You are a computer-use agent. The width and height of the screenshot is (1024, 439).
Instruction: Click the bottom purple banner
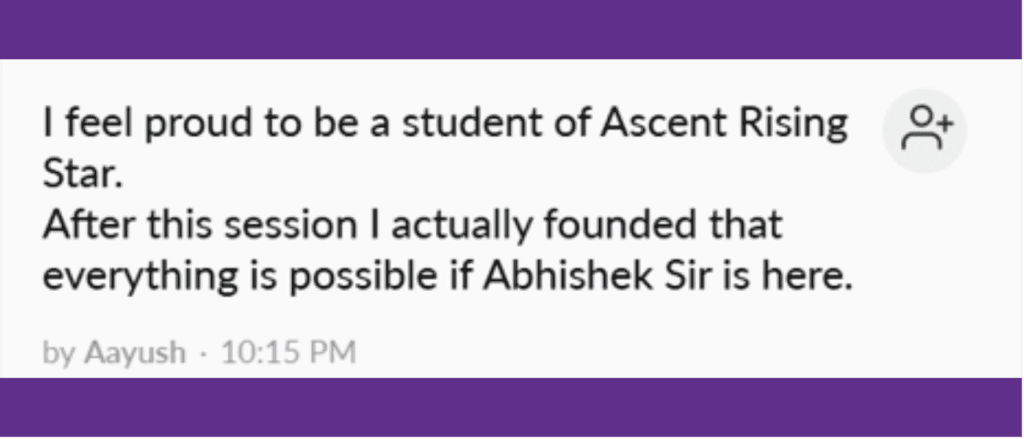[x=512, y=408]
